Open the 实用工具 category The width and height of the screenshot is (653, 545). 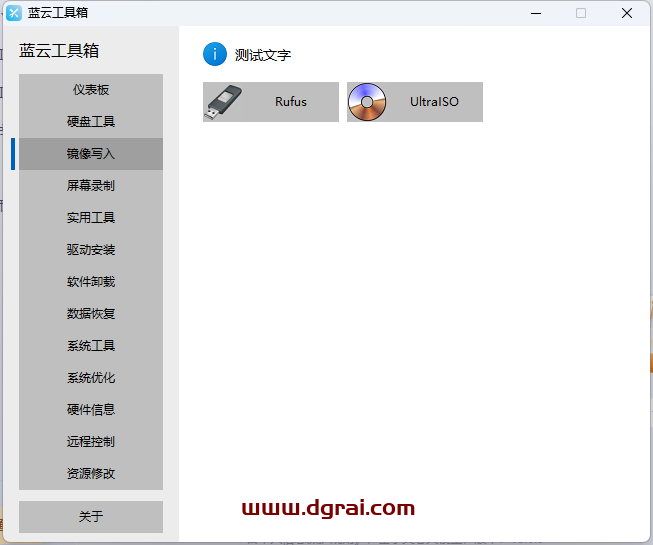point(91,218)
